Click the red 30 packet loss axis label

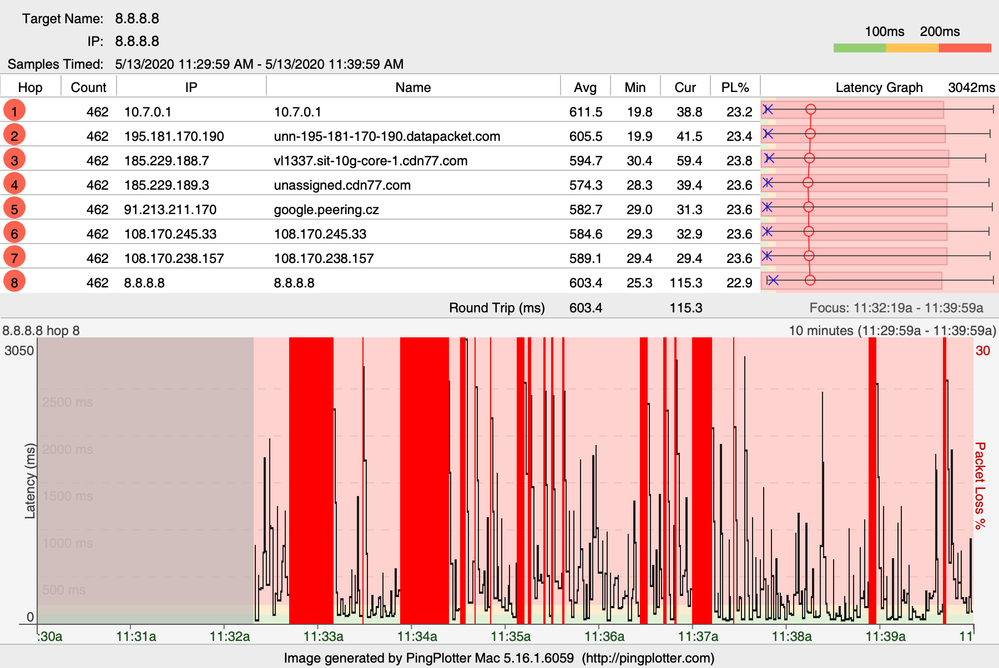pyautogui.click(x=982, y=351)
